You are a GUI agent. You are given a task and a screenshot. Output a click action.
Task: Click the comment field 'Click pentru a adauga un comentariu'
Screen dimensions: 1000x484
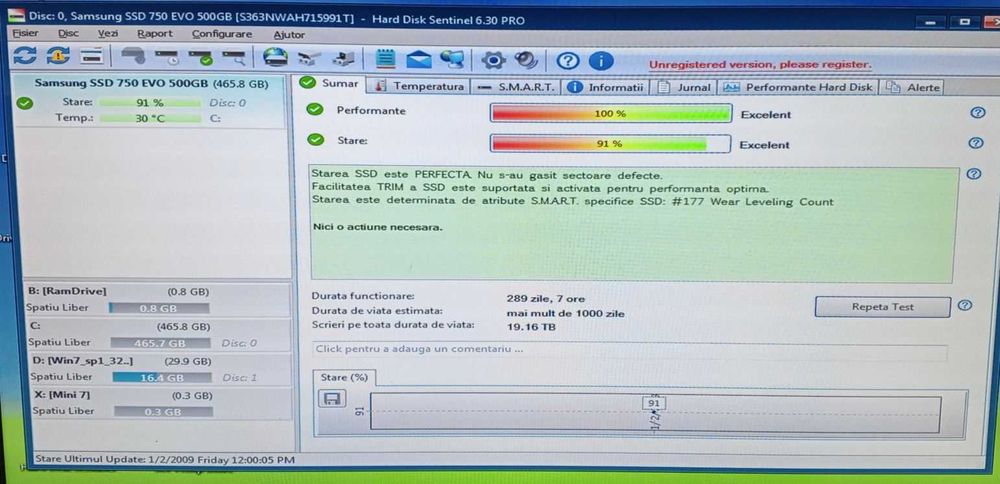tap(629, 349)
